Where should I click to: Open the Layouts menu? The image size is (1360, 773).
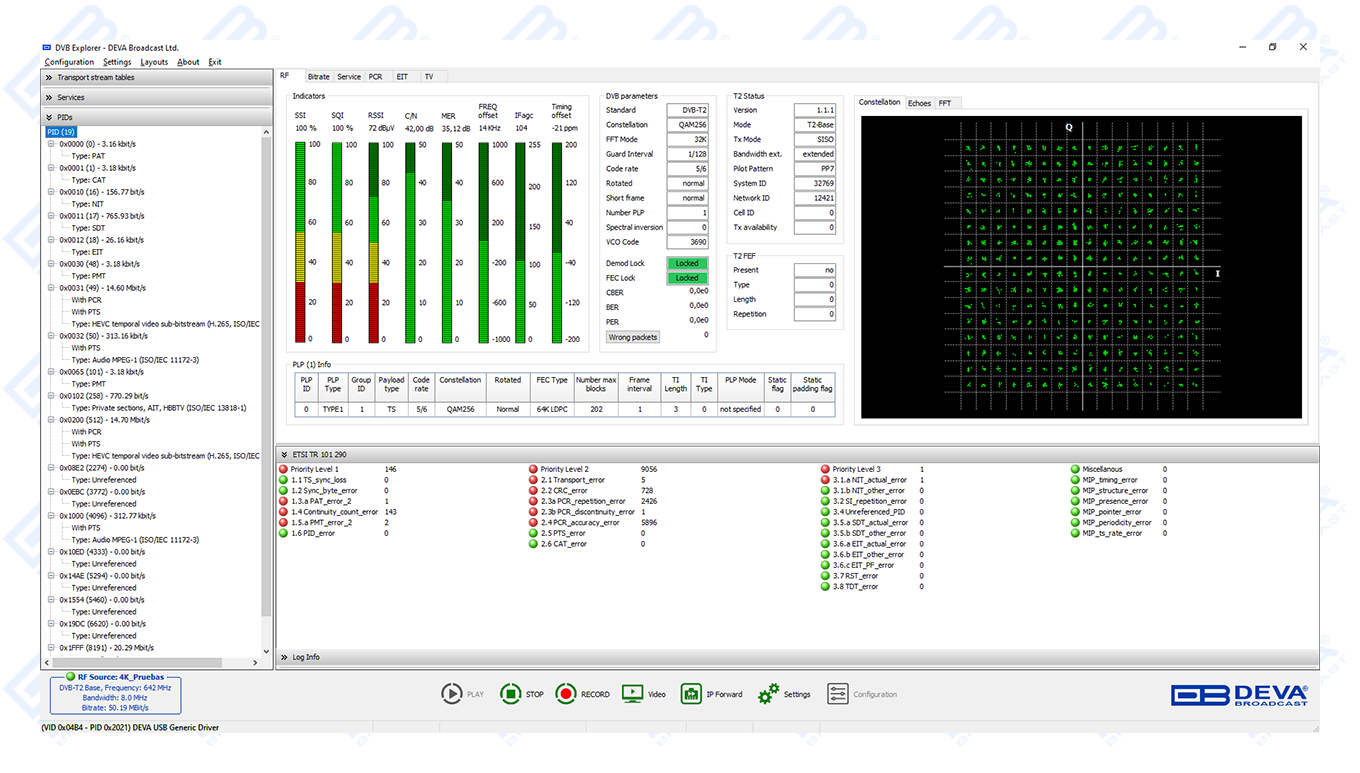point(154,62)
